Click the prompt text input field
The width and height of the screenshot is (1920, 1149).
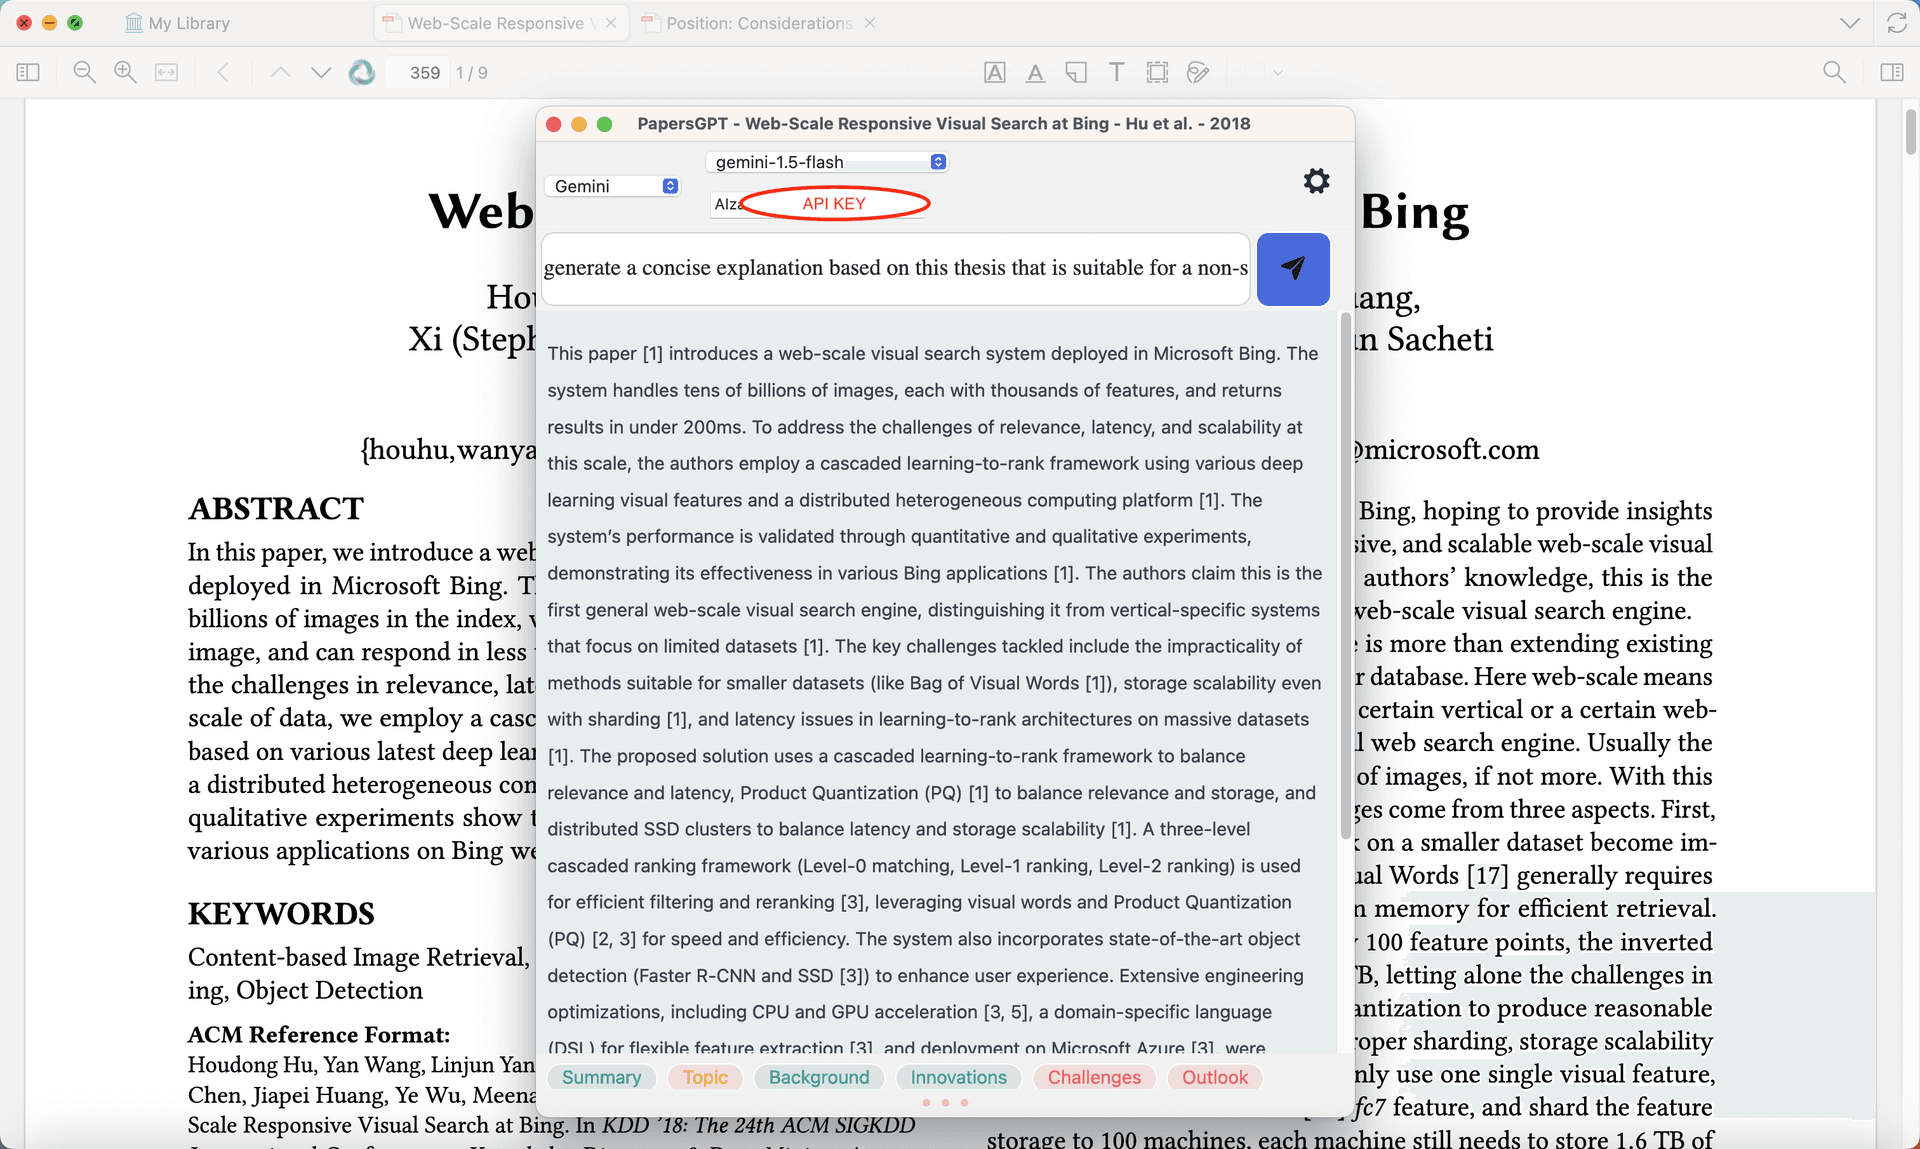[x=895, y=268]
